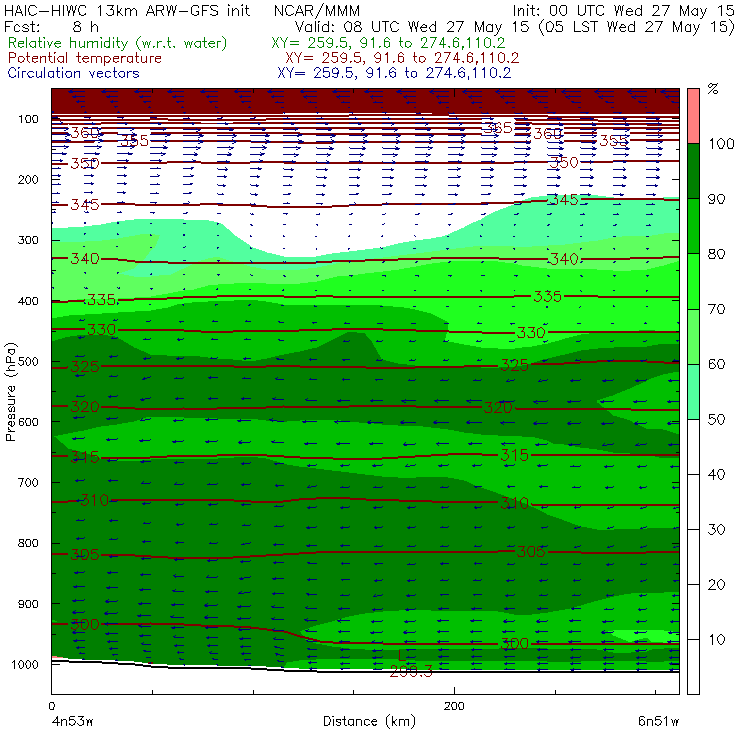This screenshot has width=740, height=740.
Task: Click the '%' unit label above colorbar
Action: tap(713, 89)
